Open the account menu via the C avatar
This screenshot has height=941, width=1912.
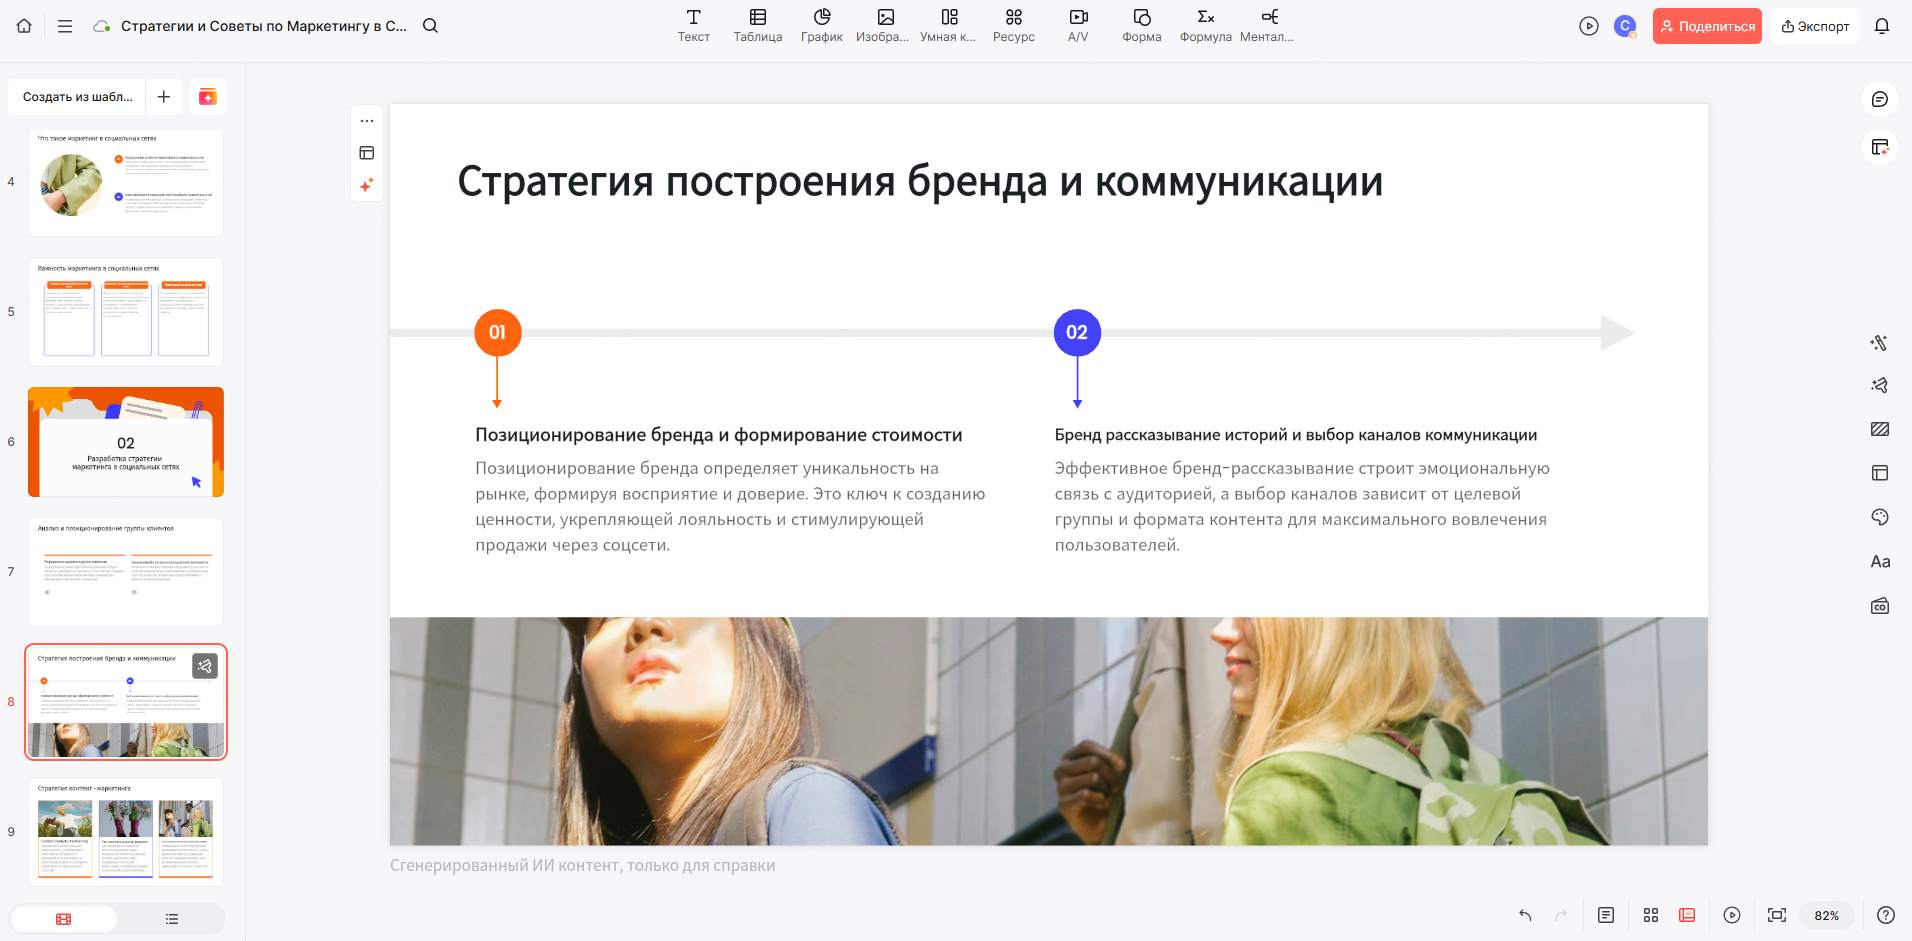1623,25
